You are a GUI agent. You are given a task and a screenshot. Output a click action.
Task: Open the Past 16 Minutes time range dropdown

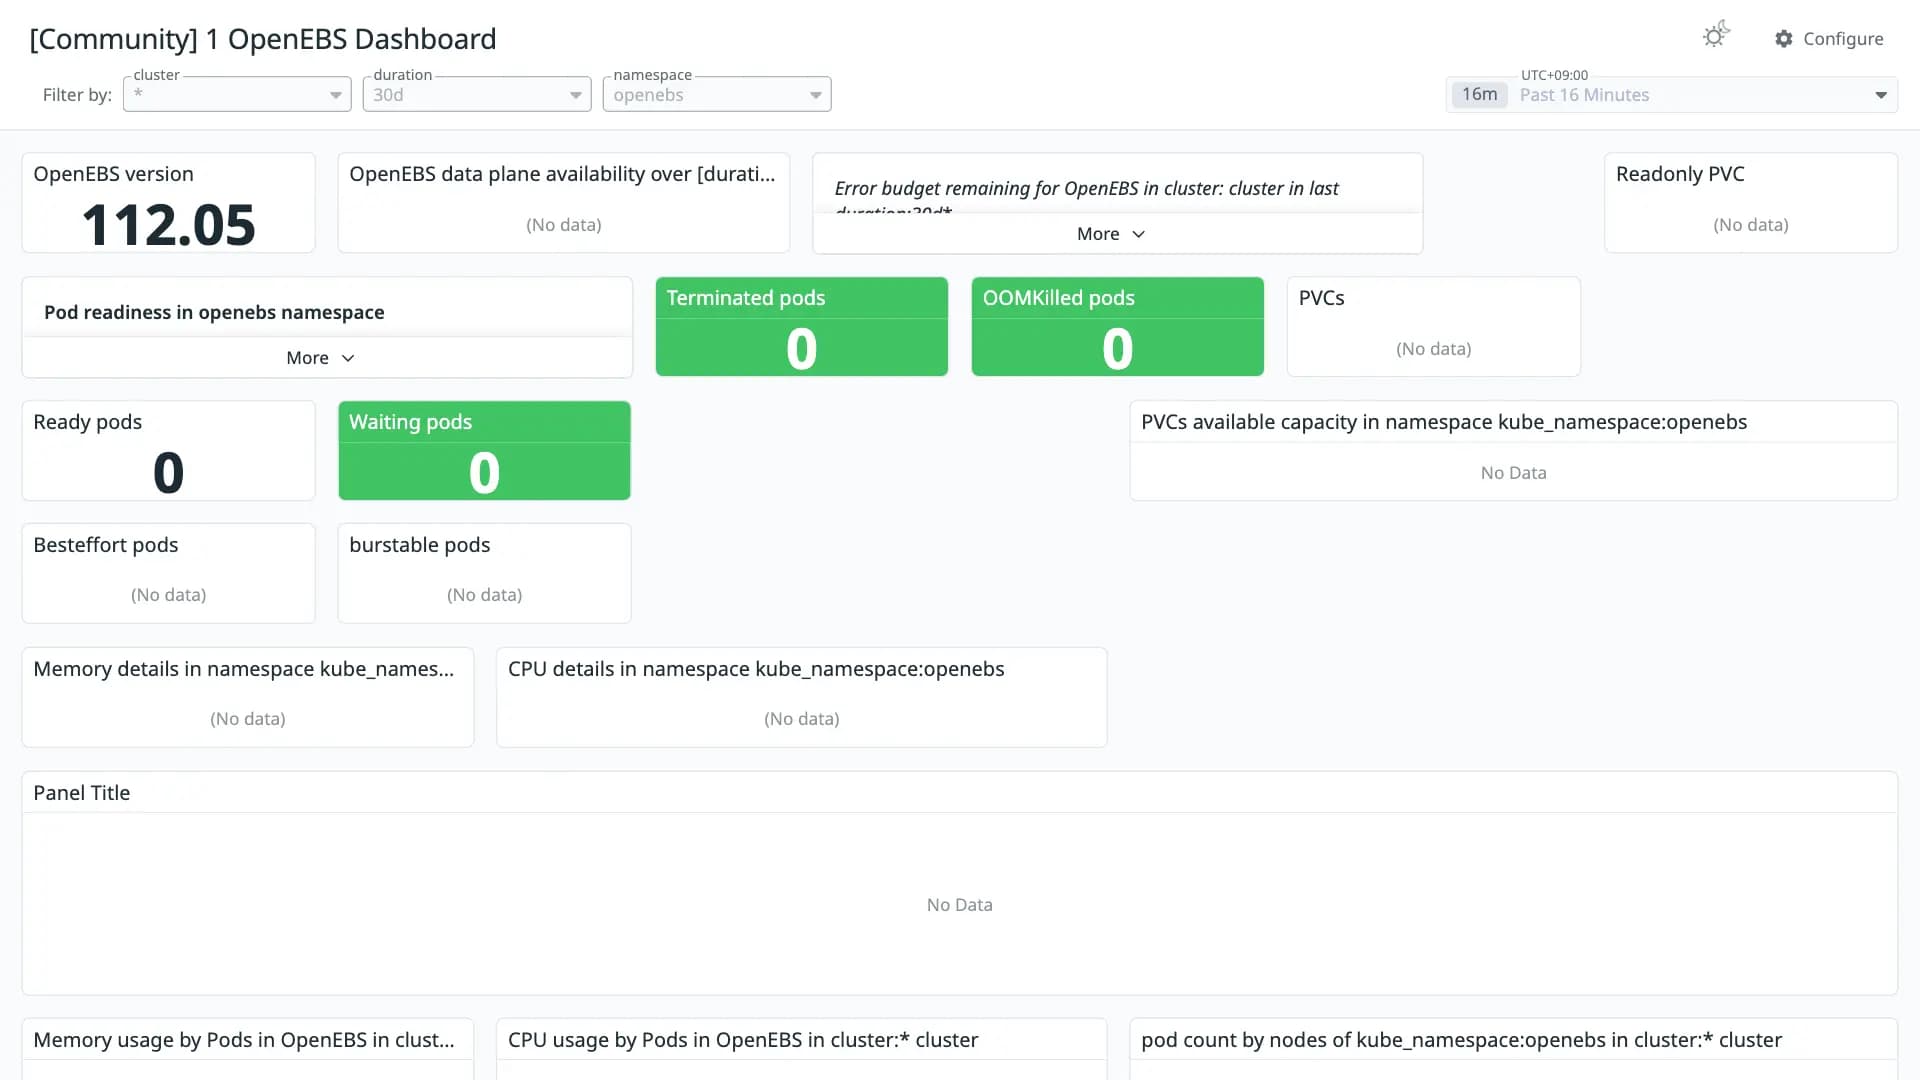1672,94
